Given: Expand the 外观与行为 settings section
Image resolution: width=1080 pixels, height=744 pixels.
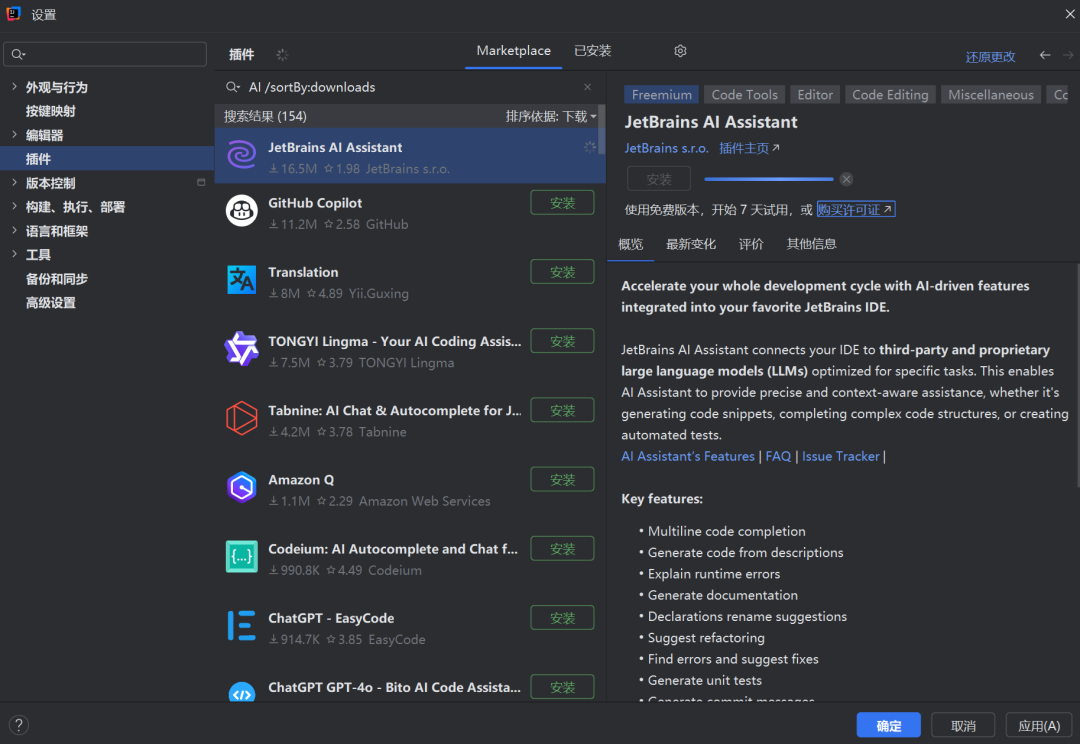Looking at the screenshot, I should coord(14,87).
